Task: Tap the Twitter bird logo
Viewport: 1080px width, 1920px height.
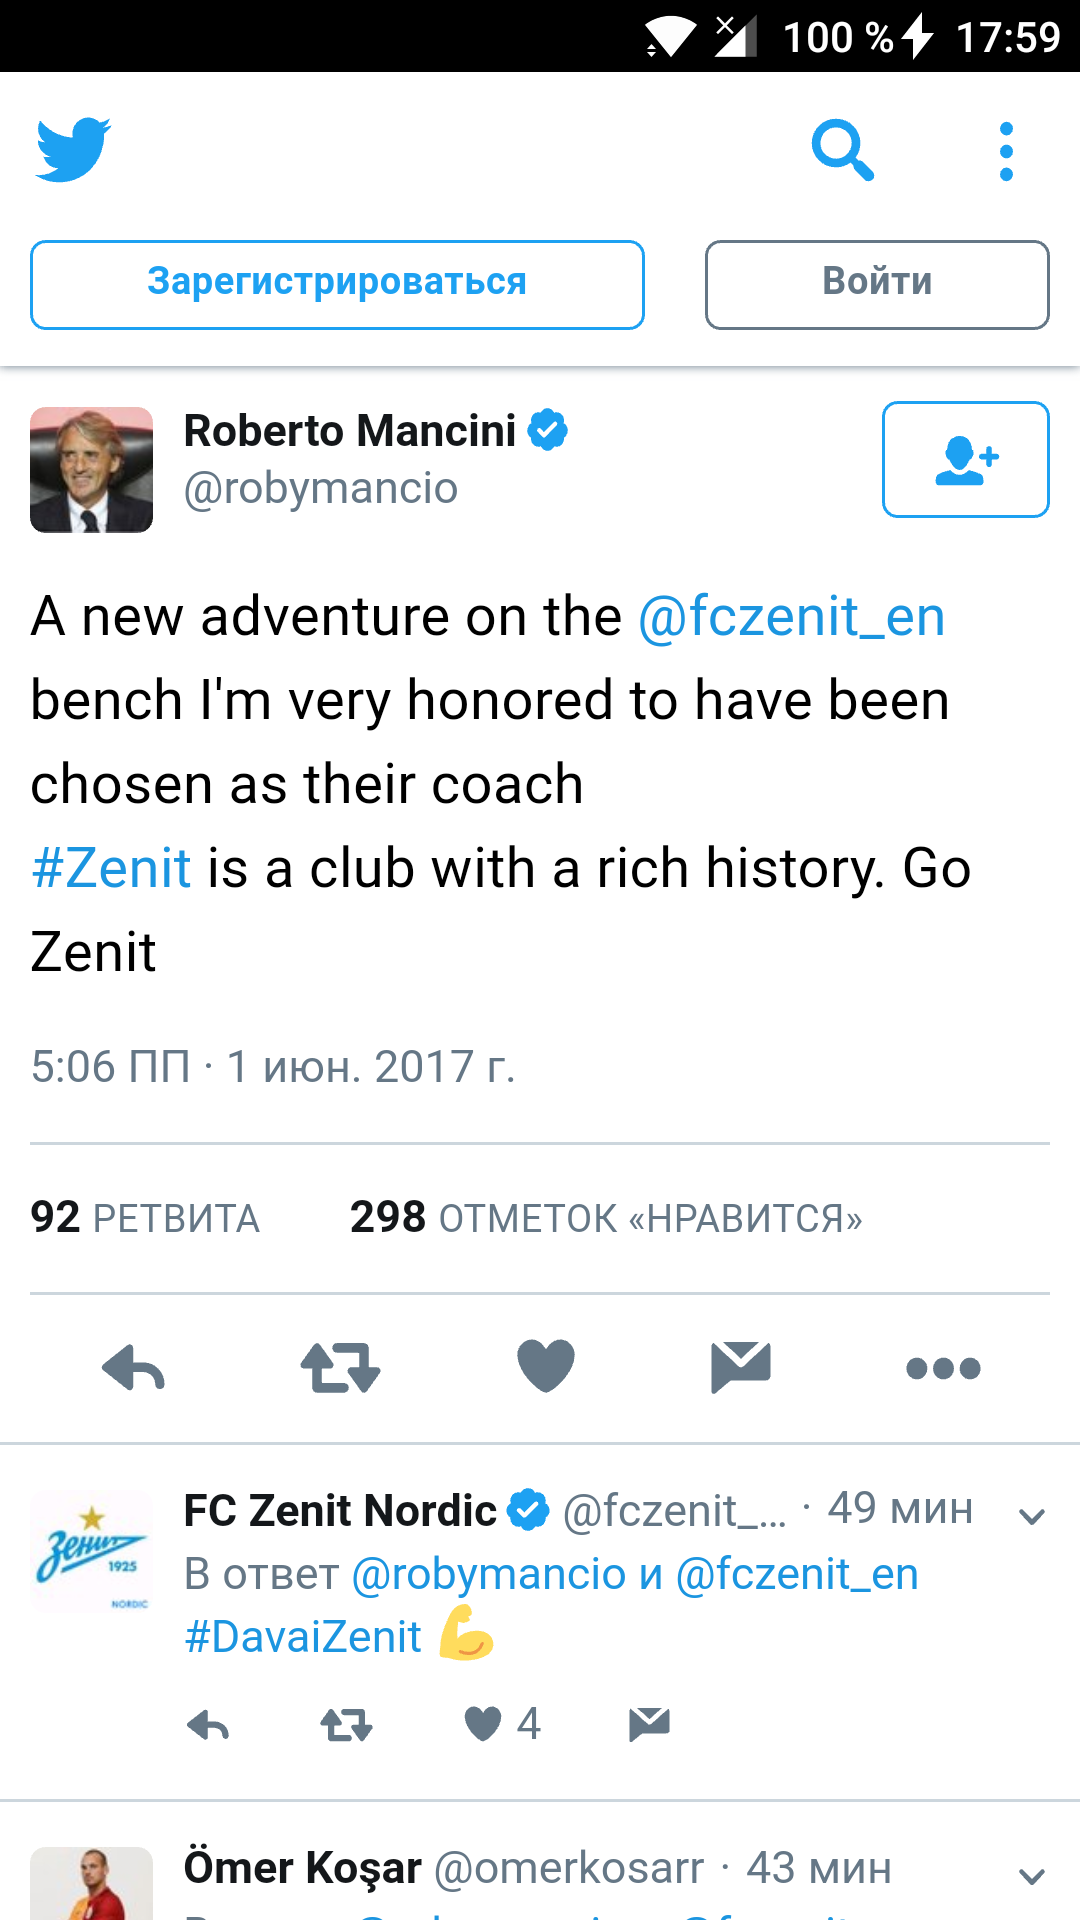Action: pos(73,150)
